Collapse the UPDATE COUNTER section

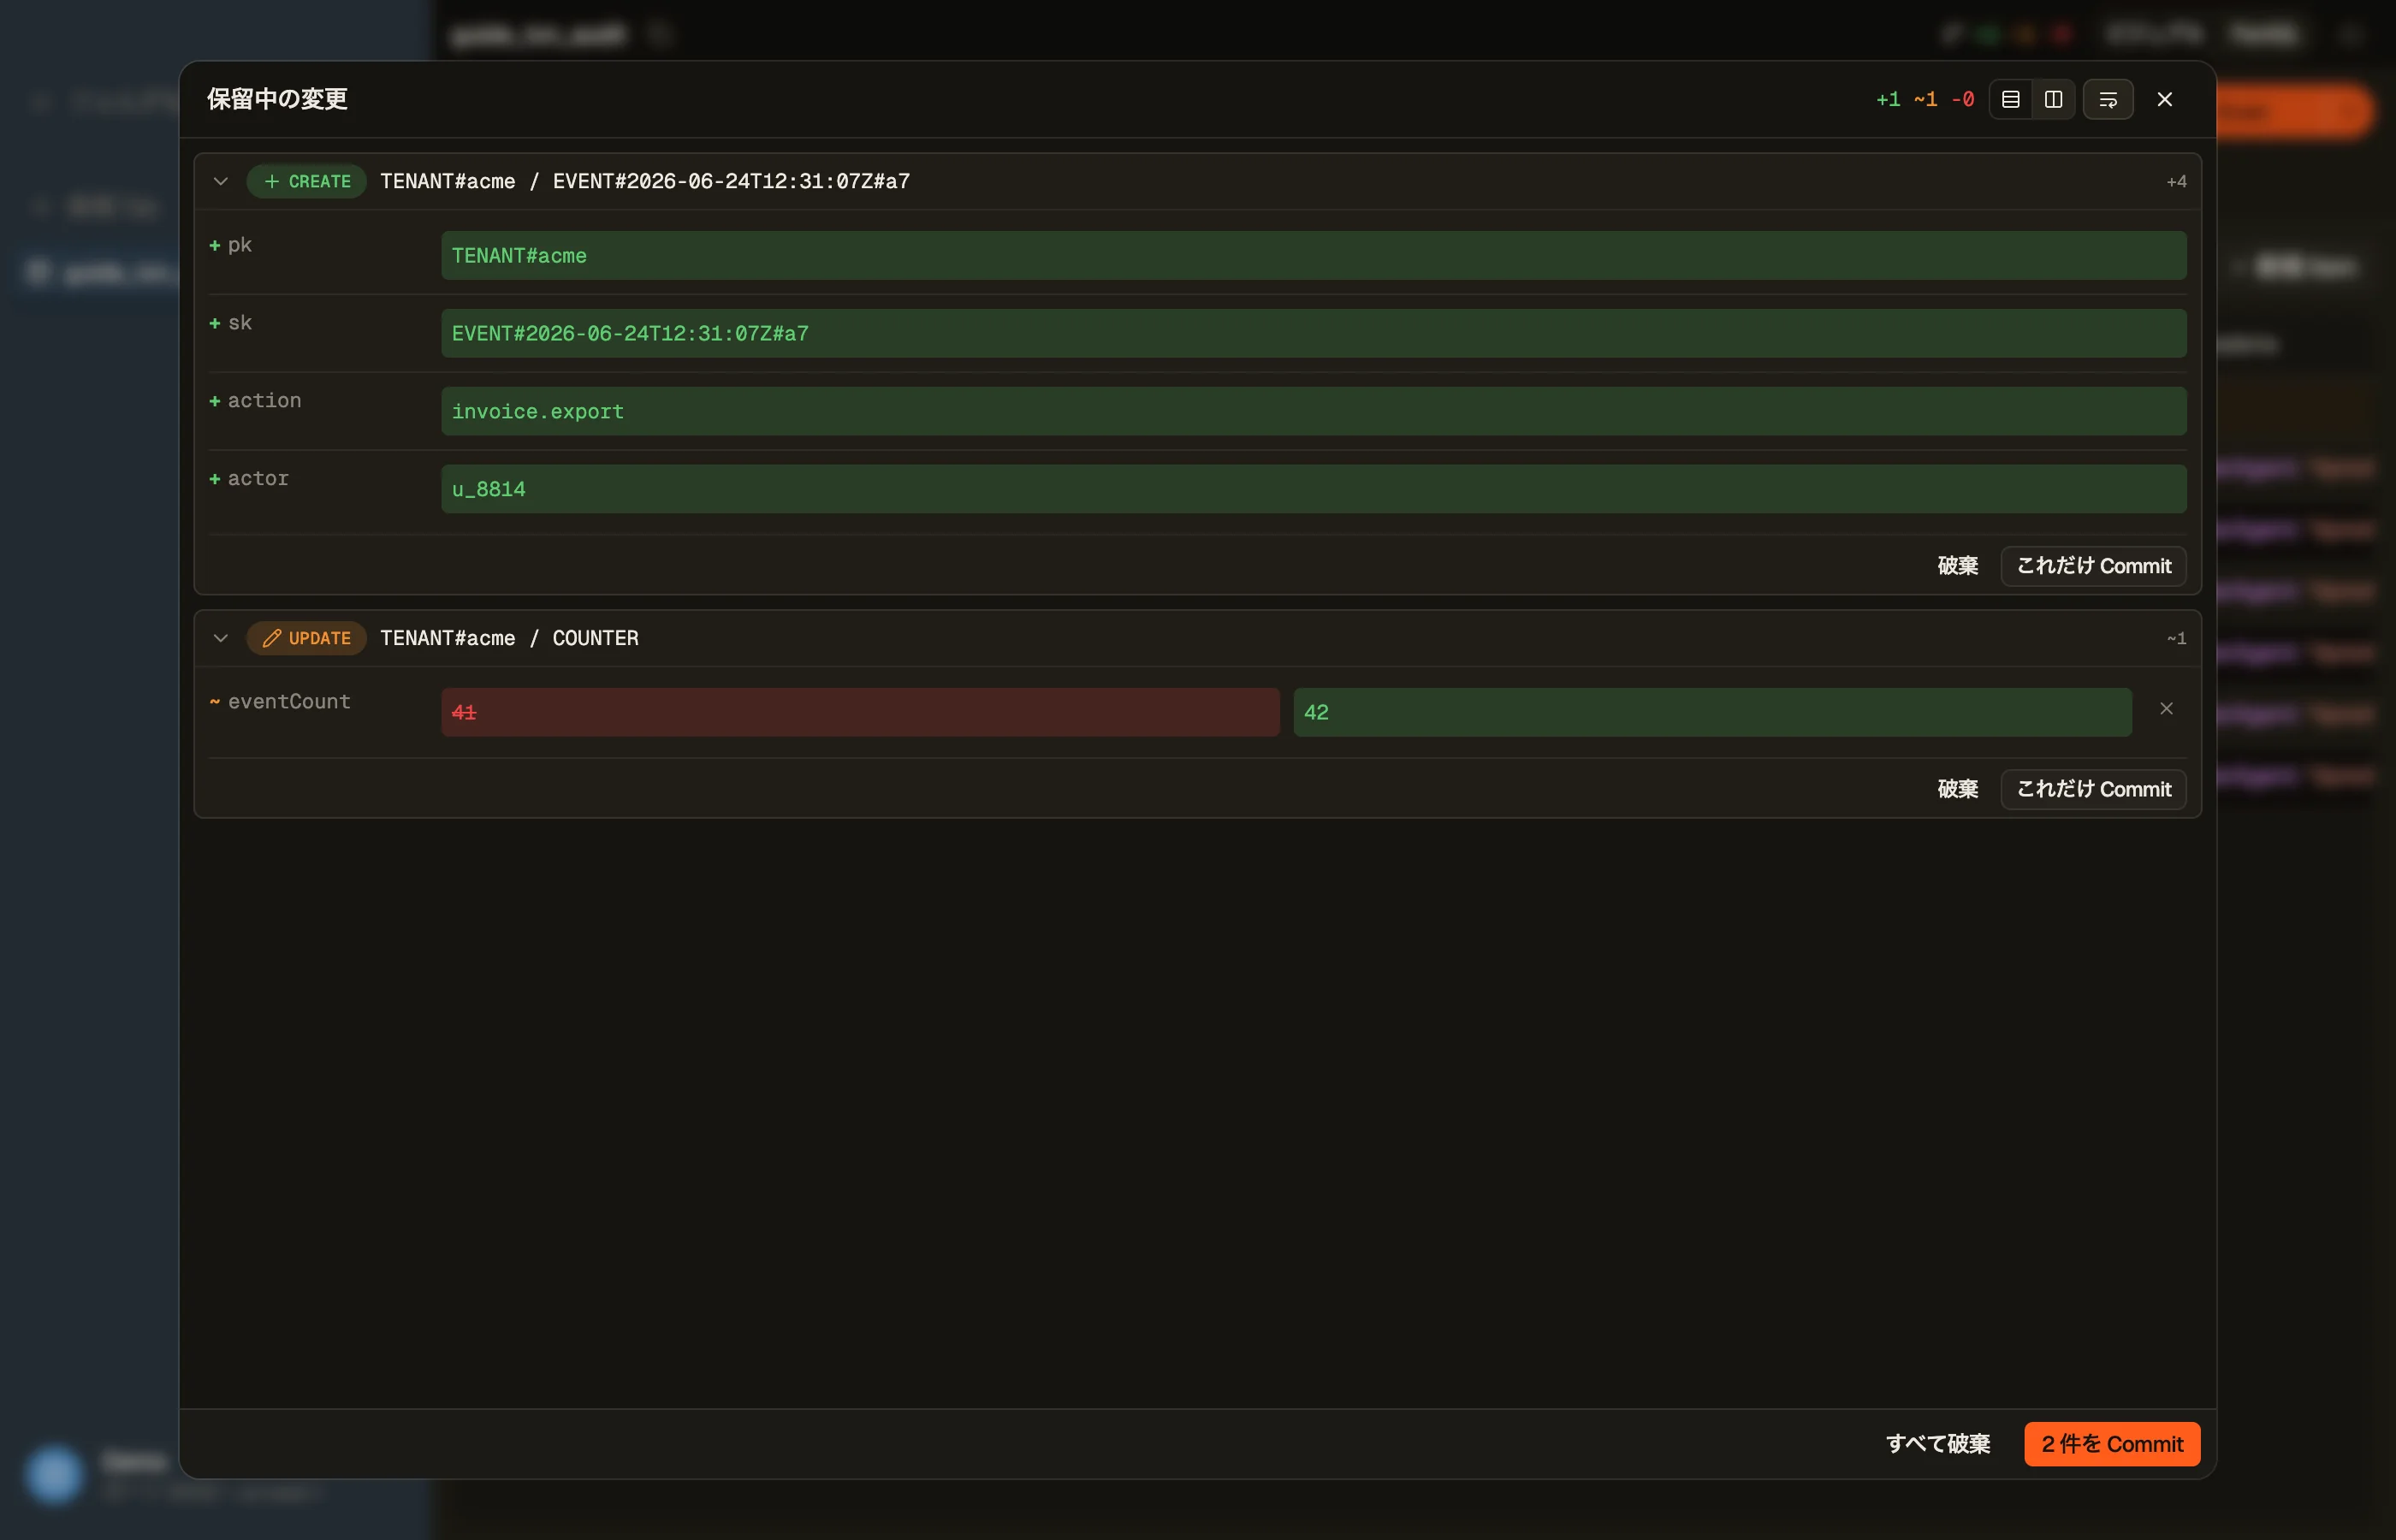coord(221,638)
